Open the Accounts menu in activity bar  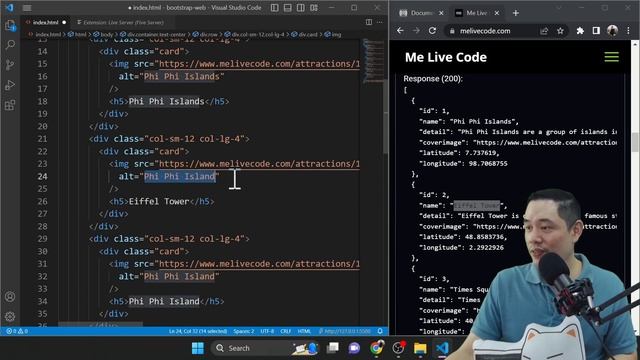click(10, 297)
